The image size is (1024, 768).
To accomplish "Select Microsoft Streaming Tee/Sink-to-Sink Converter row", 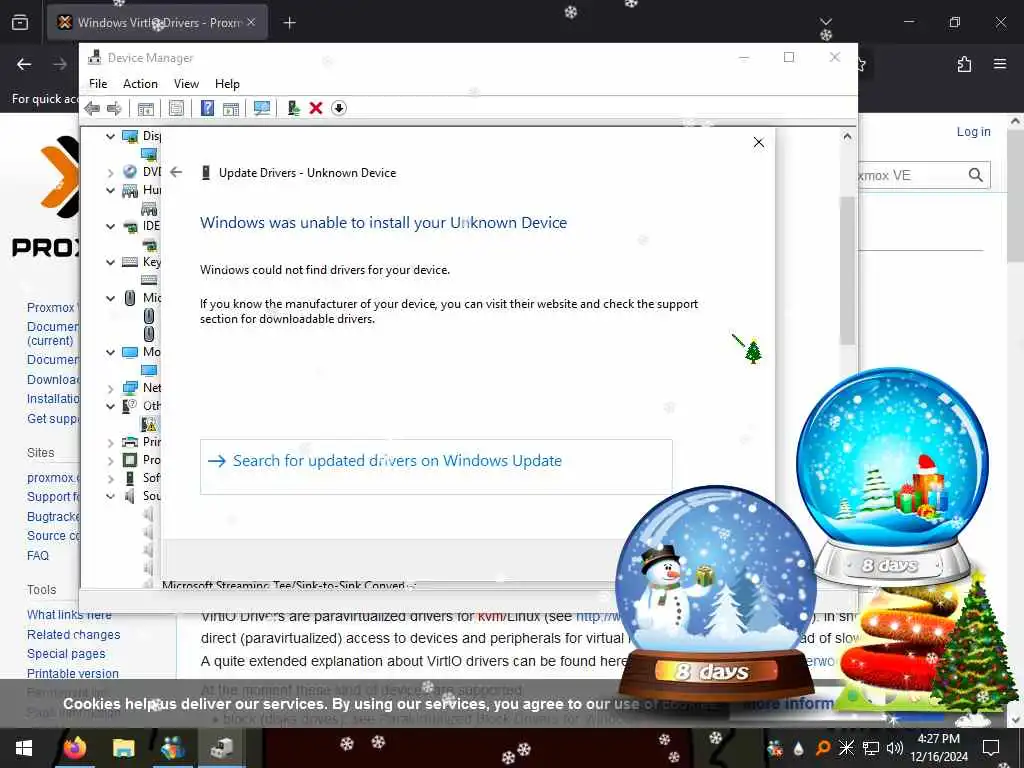I will tap(287, 584).
